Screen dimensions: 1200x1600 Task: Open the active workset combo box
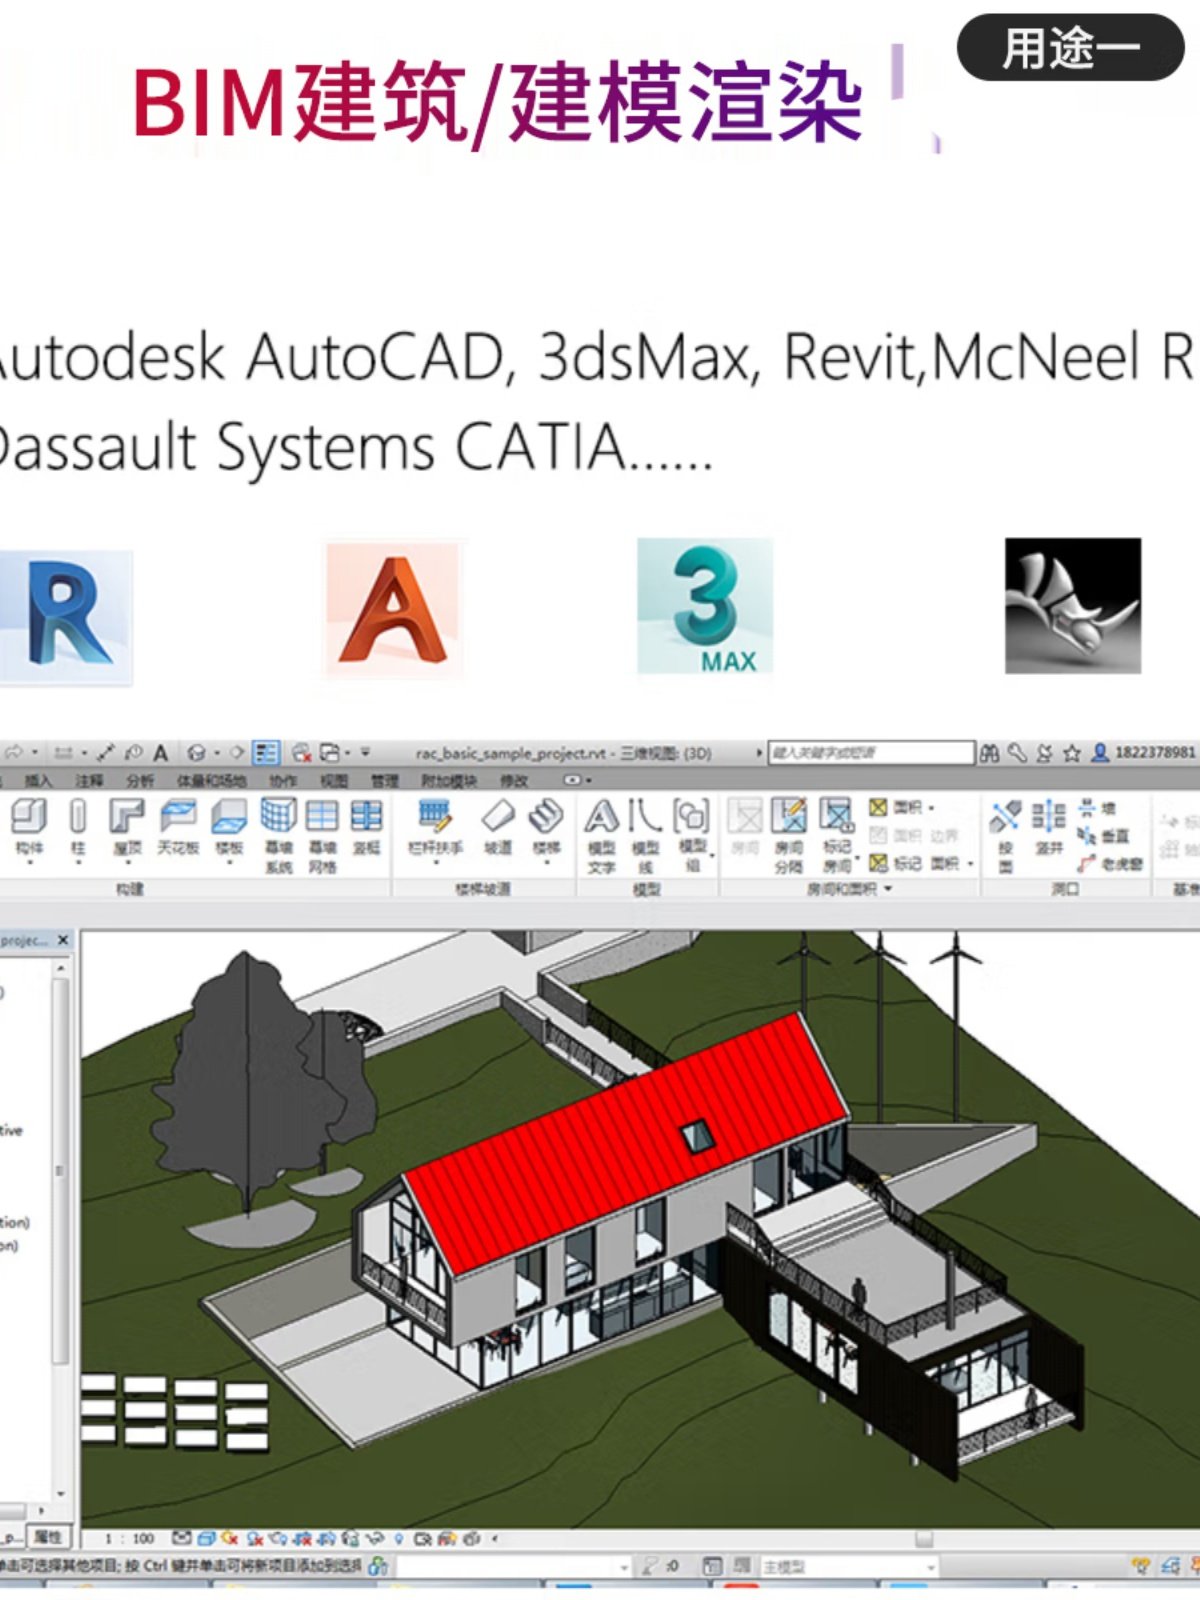(x=514, y=1567)
